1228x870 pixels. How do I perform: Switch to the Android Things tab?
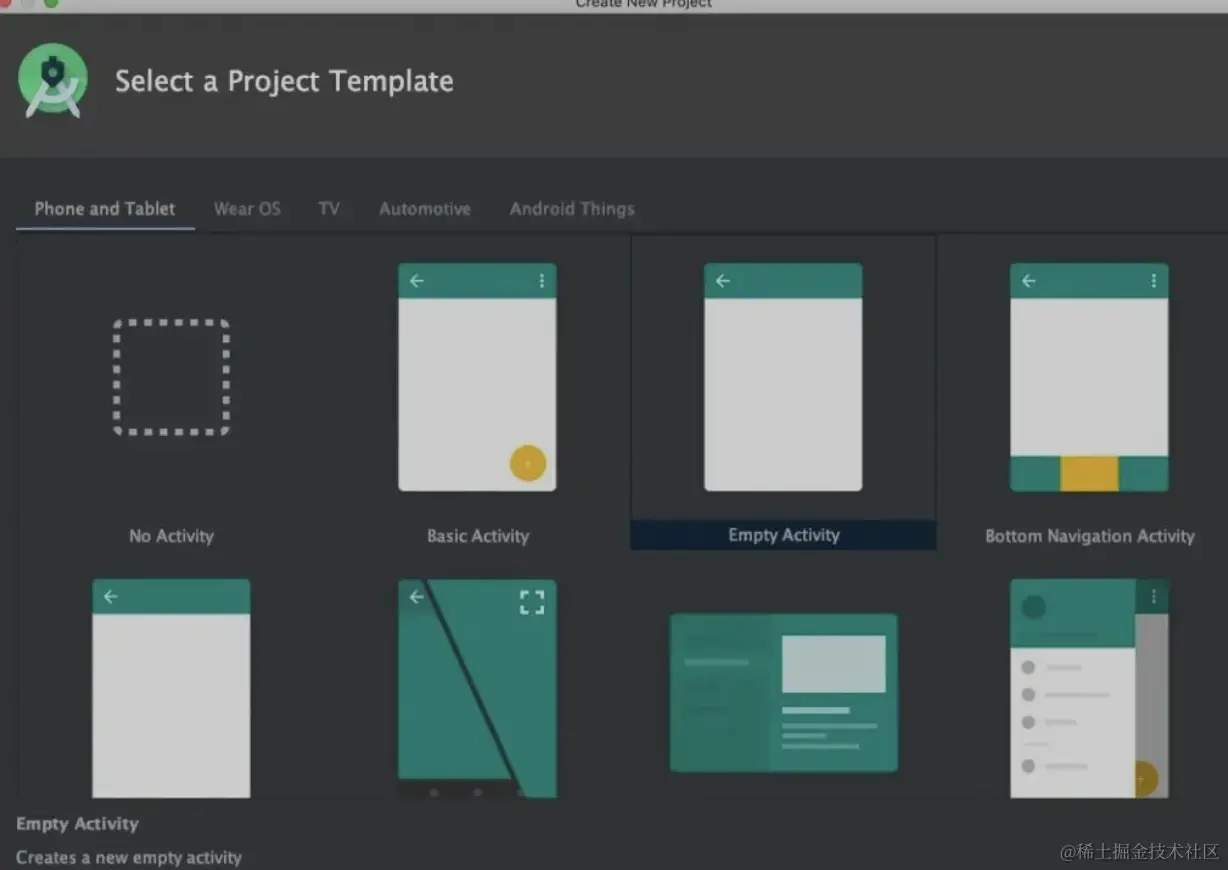572,209
